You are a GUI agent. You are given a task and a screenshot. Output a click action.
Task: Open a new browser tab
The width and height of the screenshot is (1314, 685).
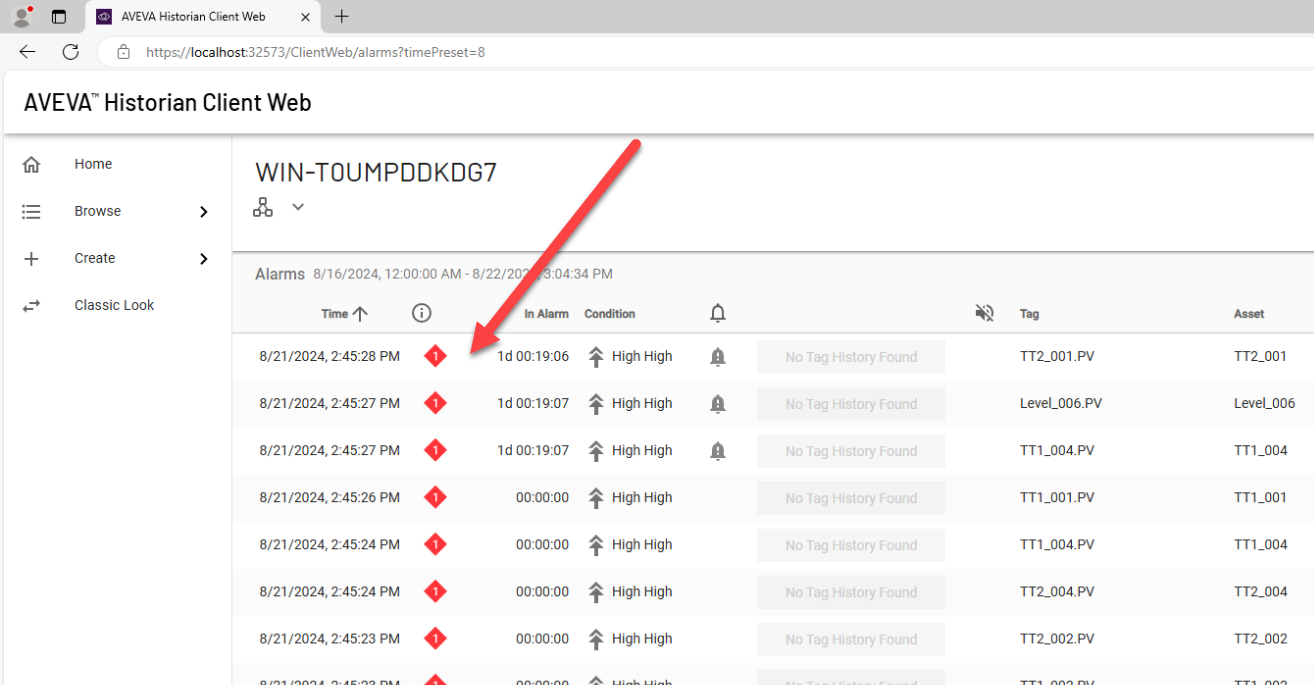click(342, 16)
